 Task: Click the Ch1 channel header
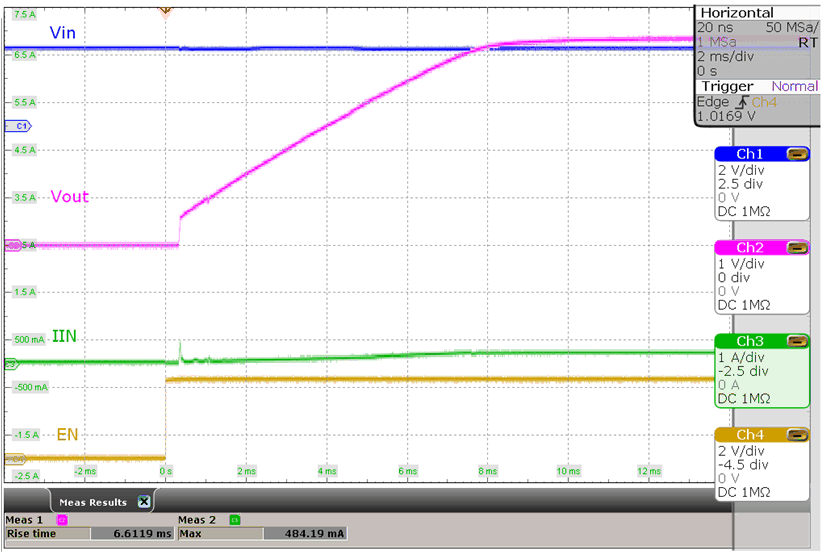tap(750, 154)
